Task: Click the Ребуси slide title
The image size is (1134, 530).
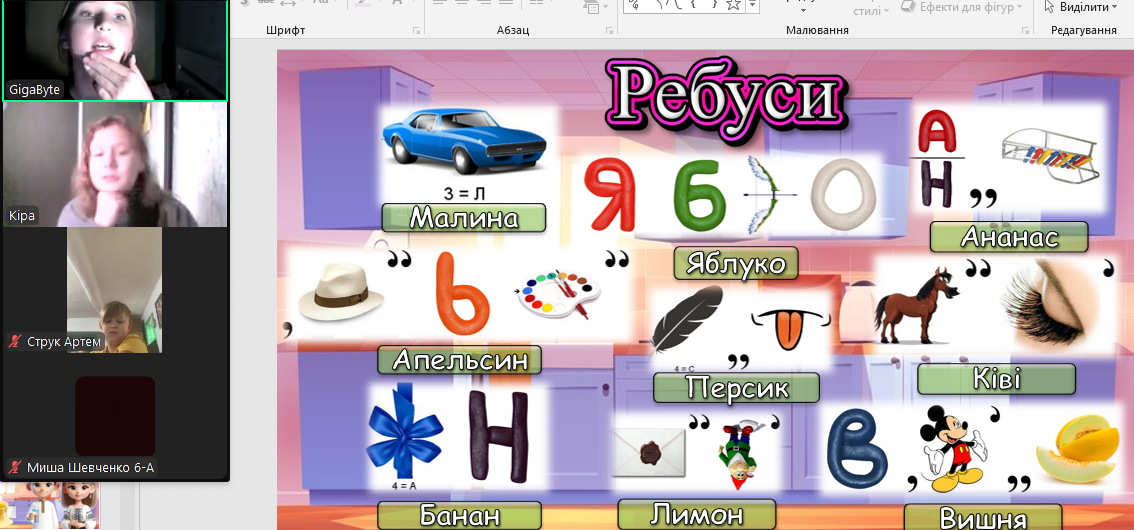Action: click(725, 91)
